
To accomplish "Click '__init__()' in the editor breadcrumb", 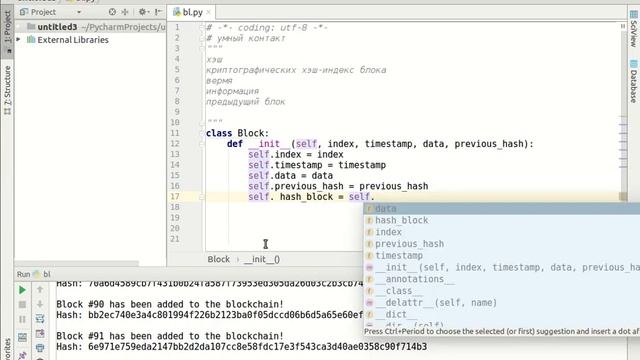I will click(262, 259).
